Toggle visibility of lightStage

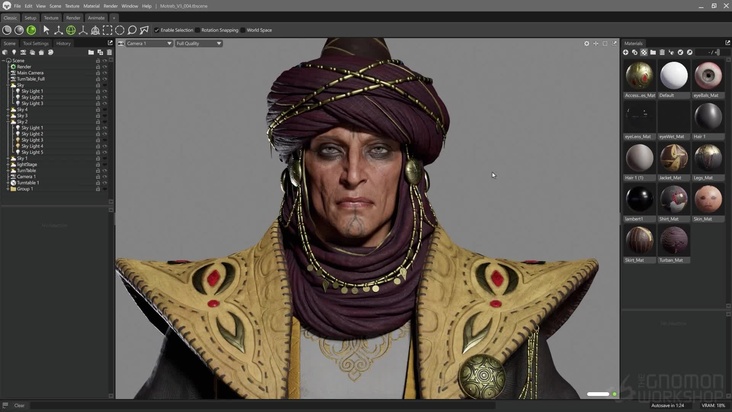click(x=105, y=165)
